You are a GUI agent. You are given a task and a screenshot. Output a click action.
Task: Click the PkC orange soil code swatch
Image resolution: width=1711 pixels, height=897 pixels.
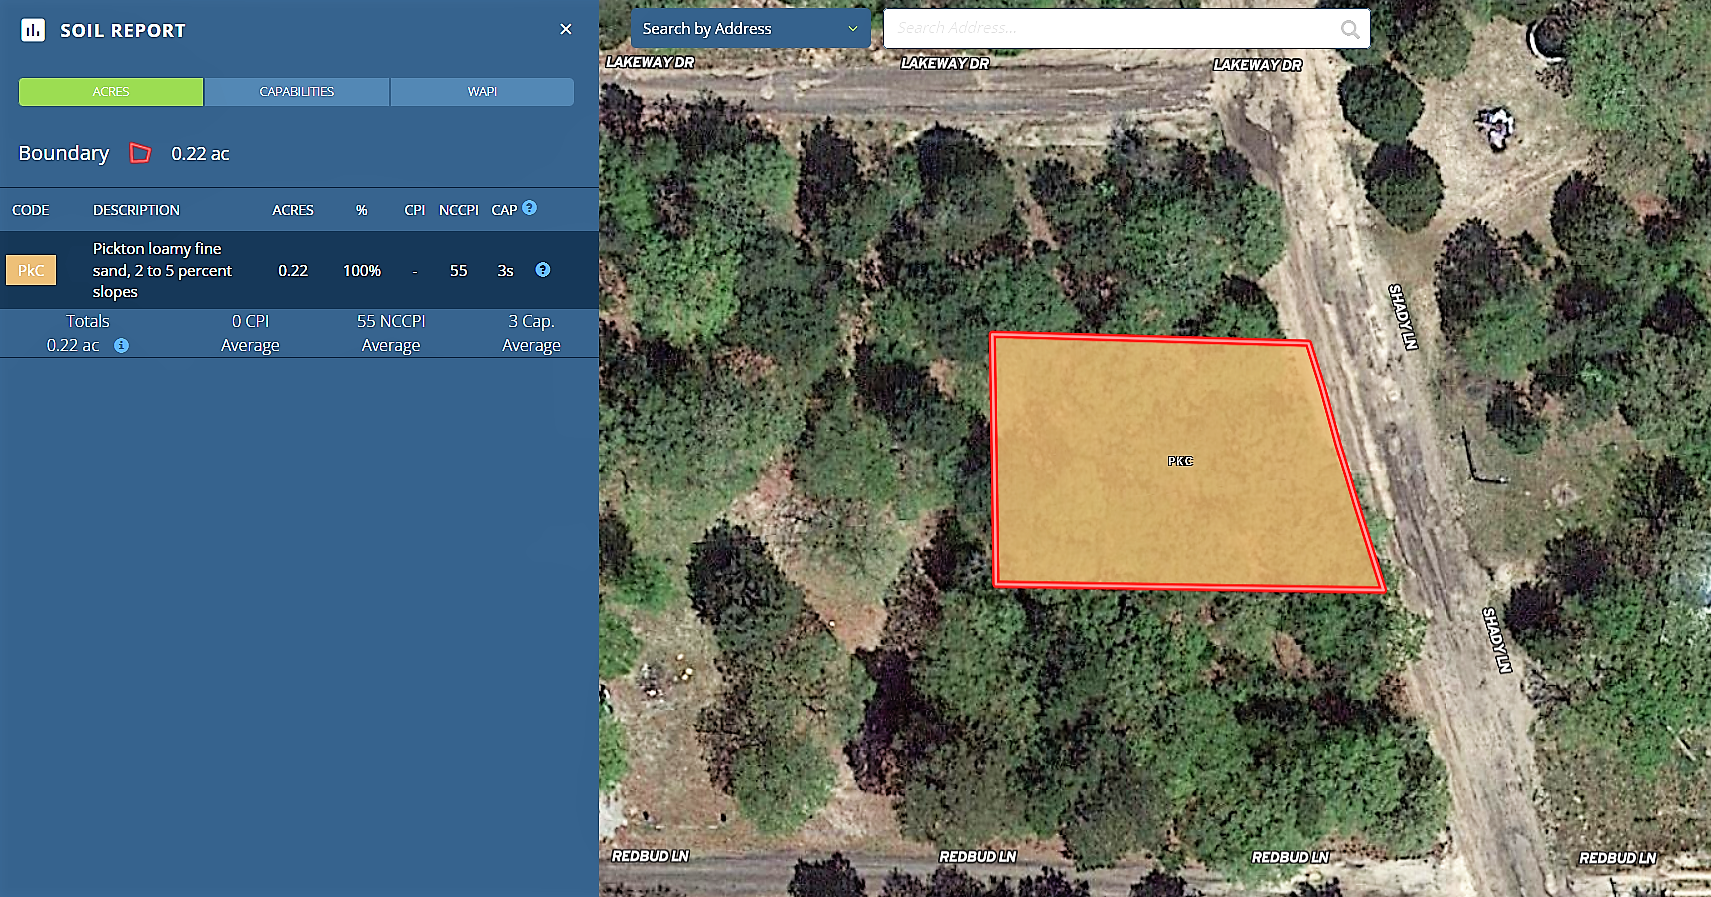[31, 270]
